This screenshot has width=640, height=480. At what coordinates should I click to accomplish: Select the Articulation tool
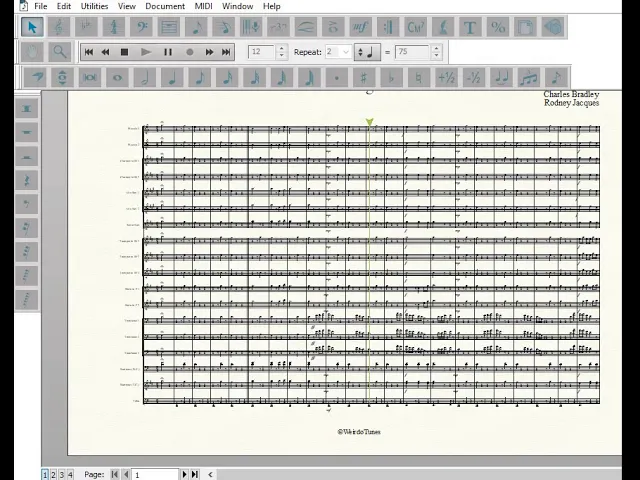333,27
